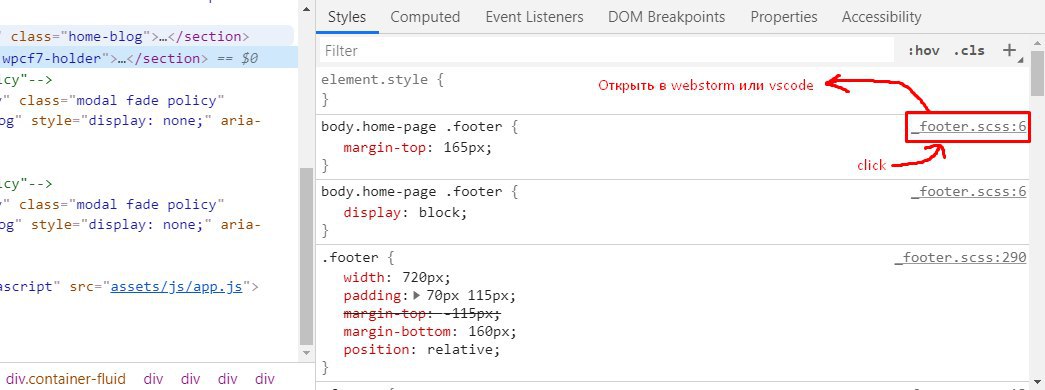Open the _footer.scss:290 source link

[960, 257]
